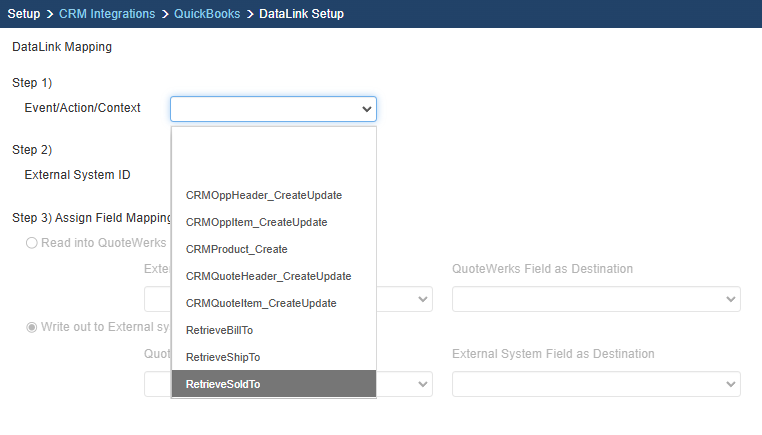
Task: Open source field dropdown under Write out option
Action: (x=404, y=384)
